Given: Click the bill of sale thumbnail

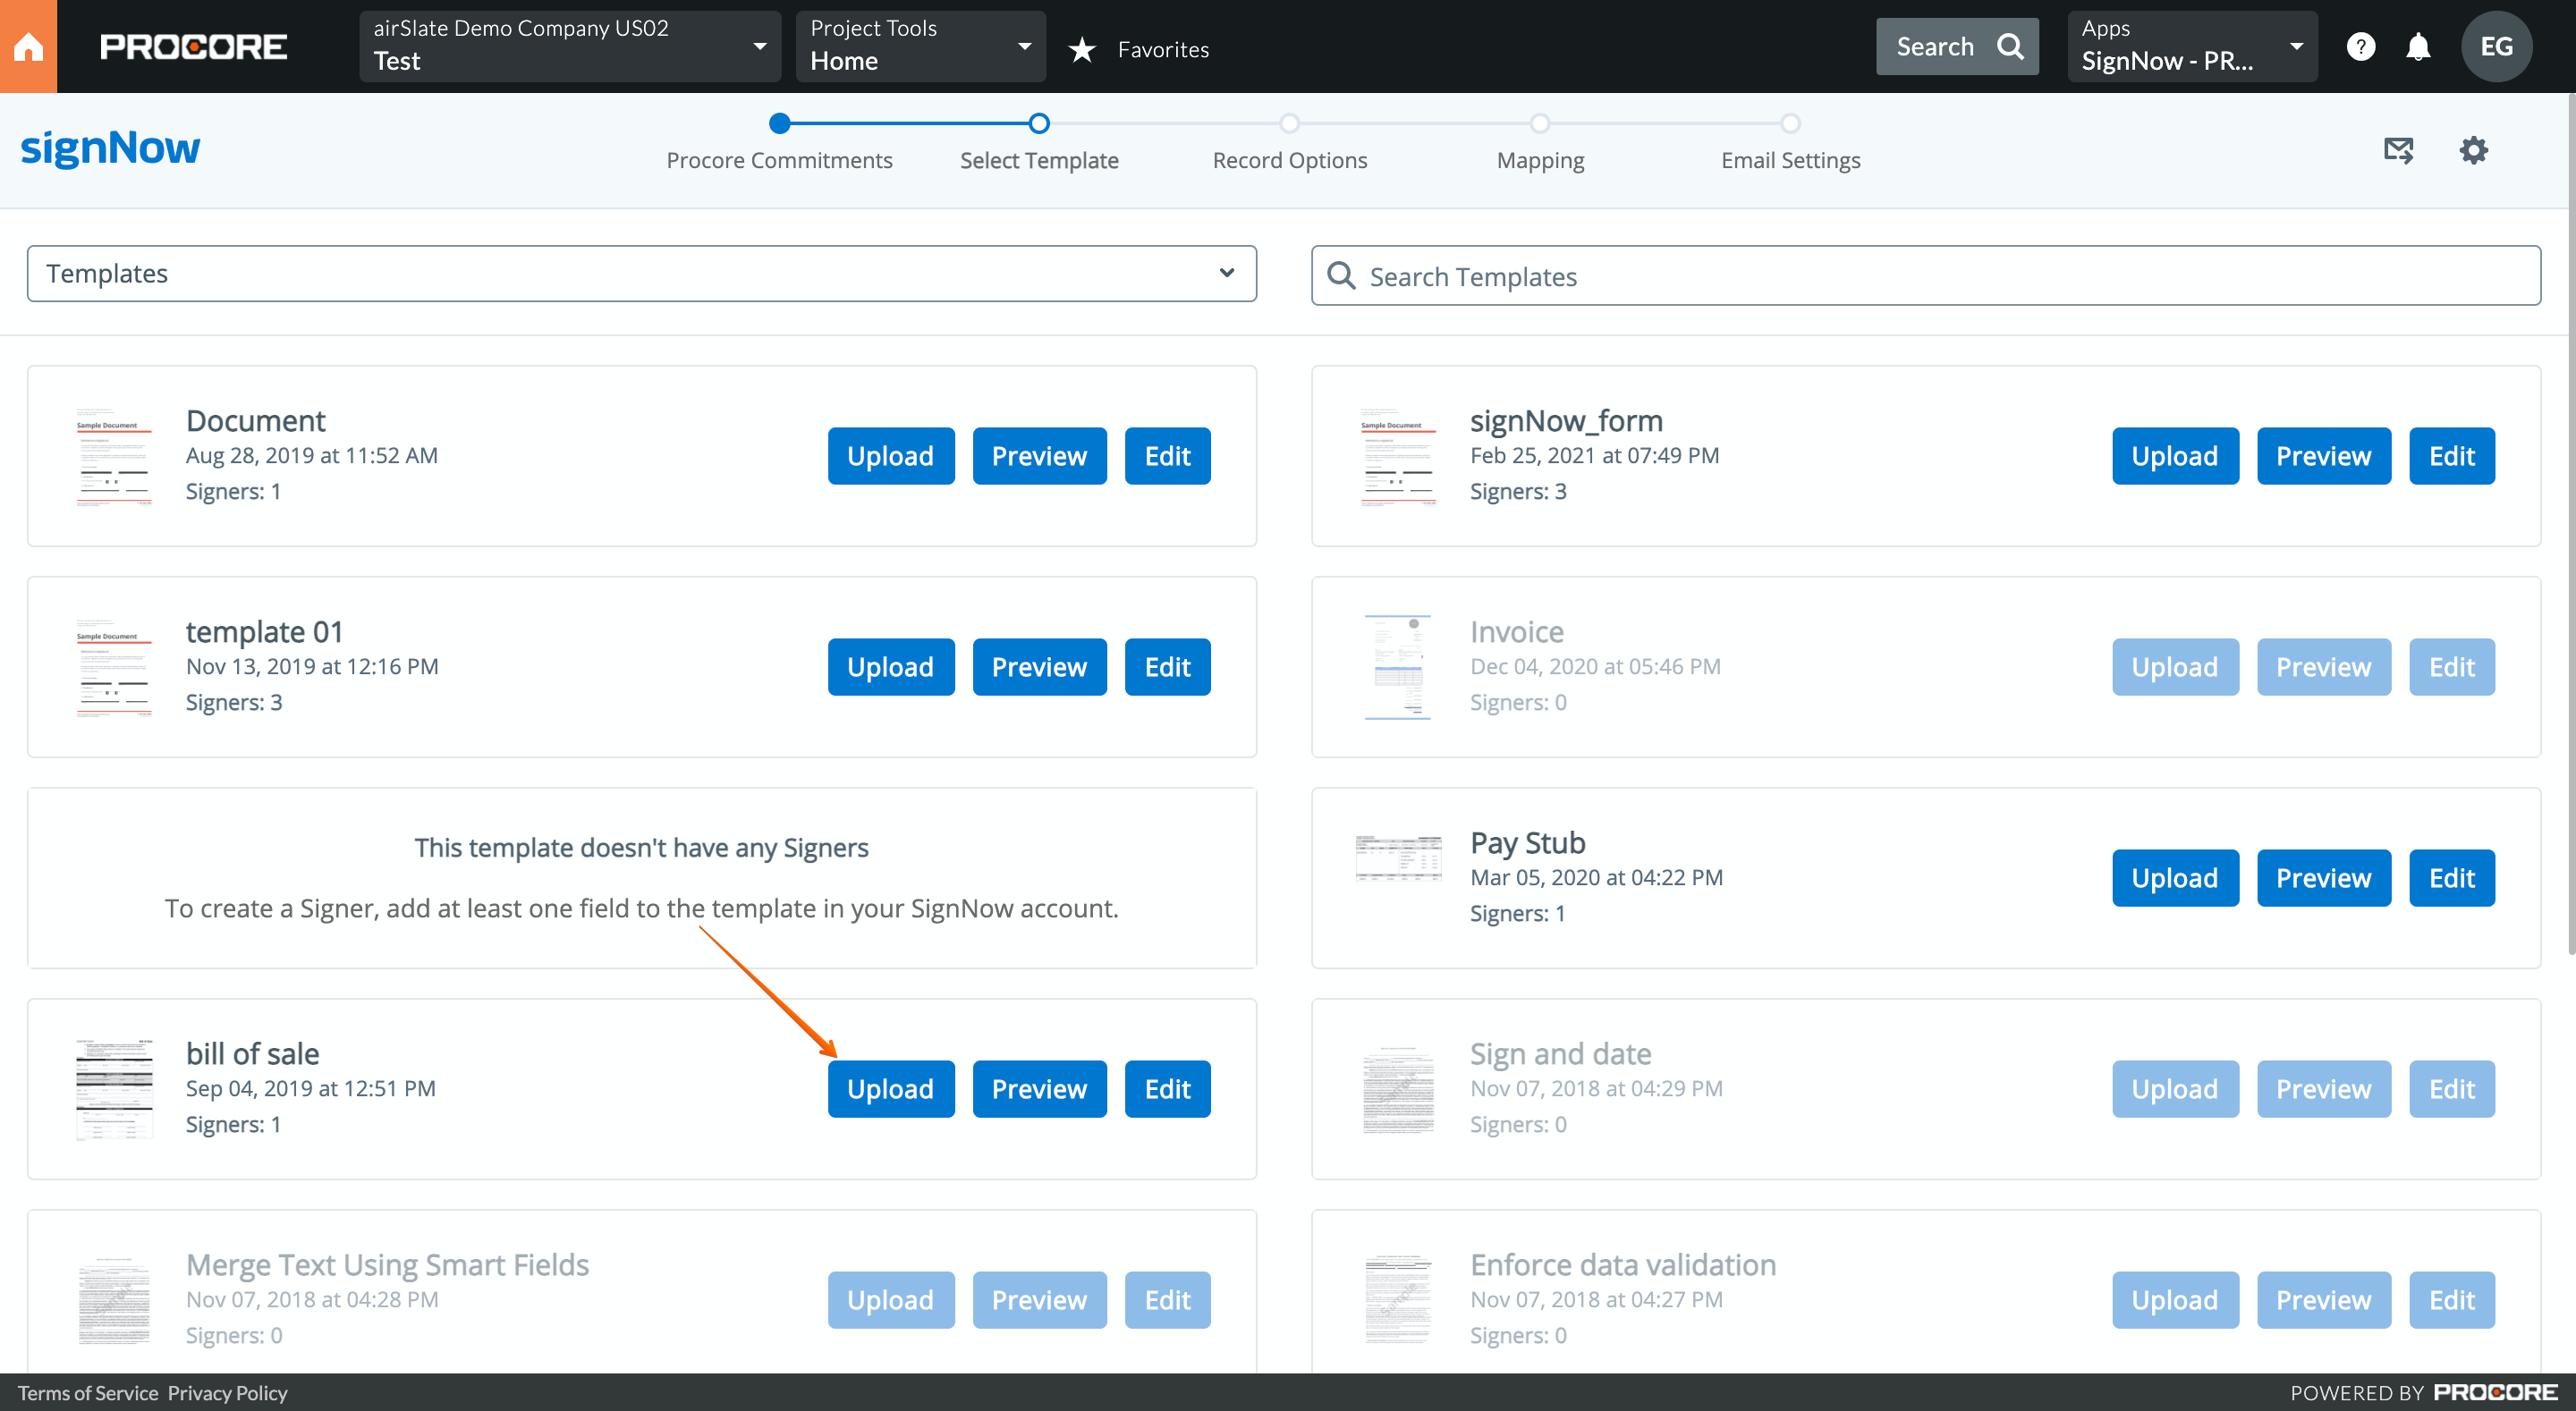Looking at the screenshot, I should [x=114, y=1089].
